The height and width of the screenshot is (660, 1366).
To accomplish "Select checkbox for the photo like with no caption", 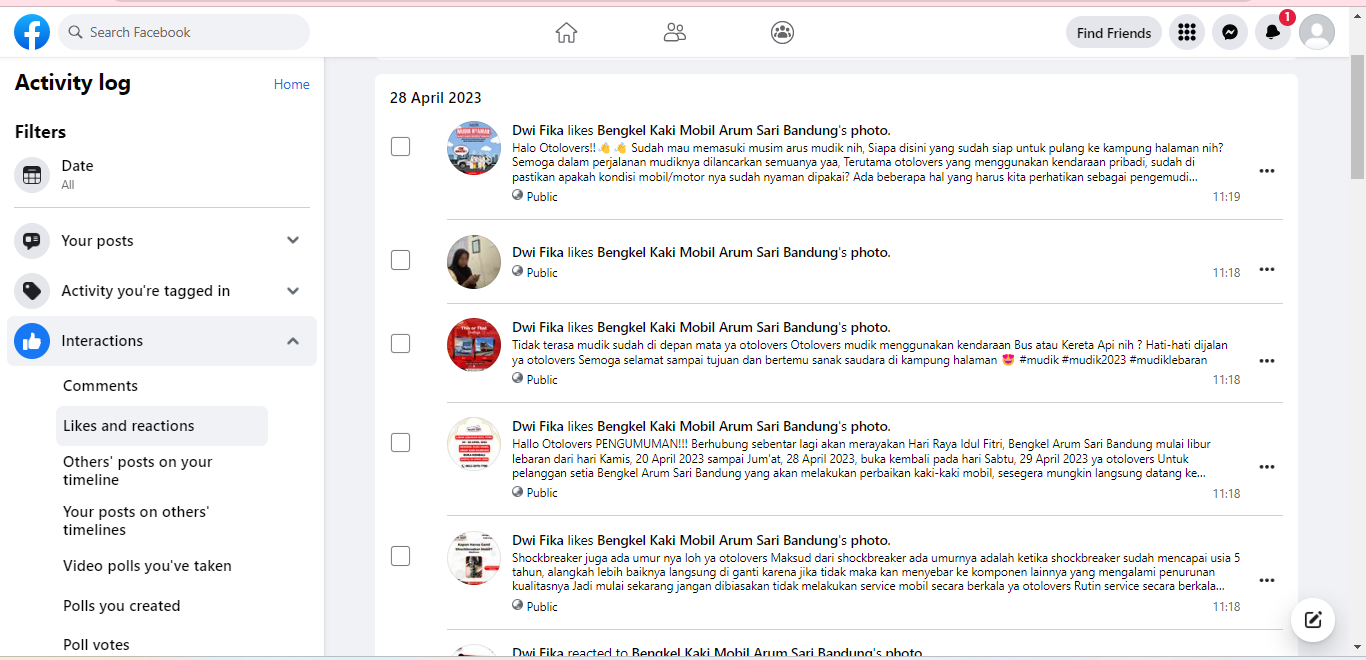I will point(400,260).
